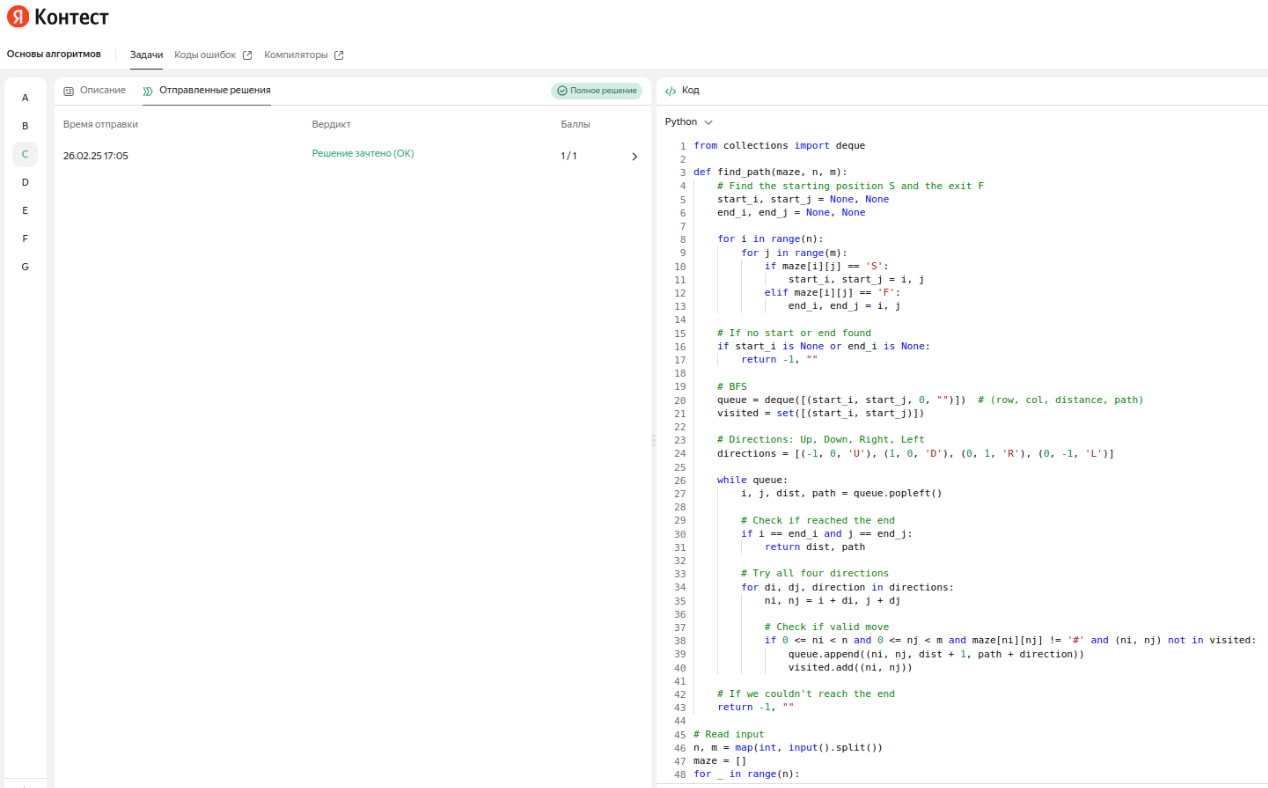This screenshot has height=788, width=1268.
Task: Click the Yandex Контест logo
Action: tap(58, 17)
